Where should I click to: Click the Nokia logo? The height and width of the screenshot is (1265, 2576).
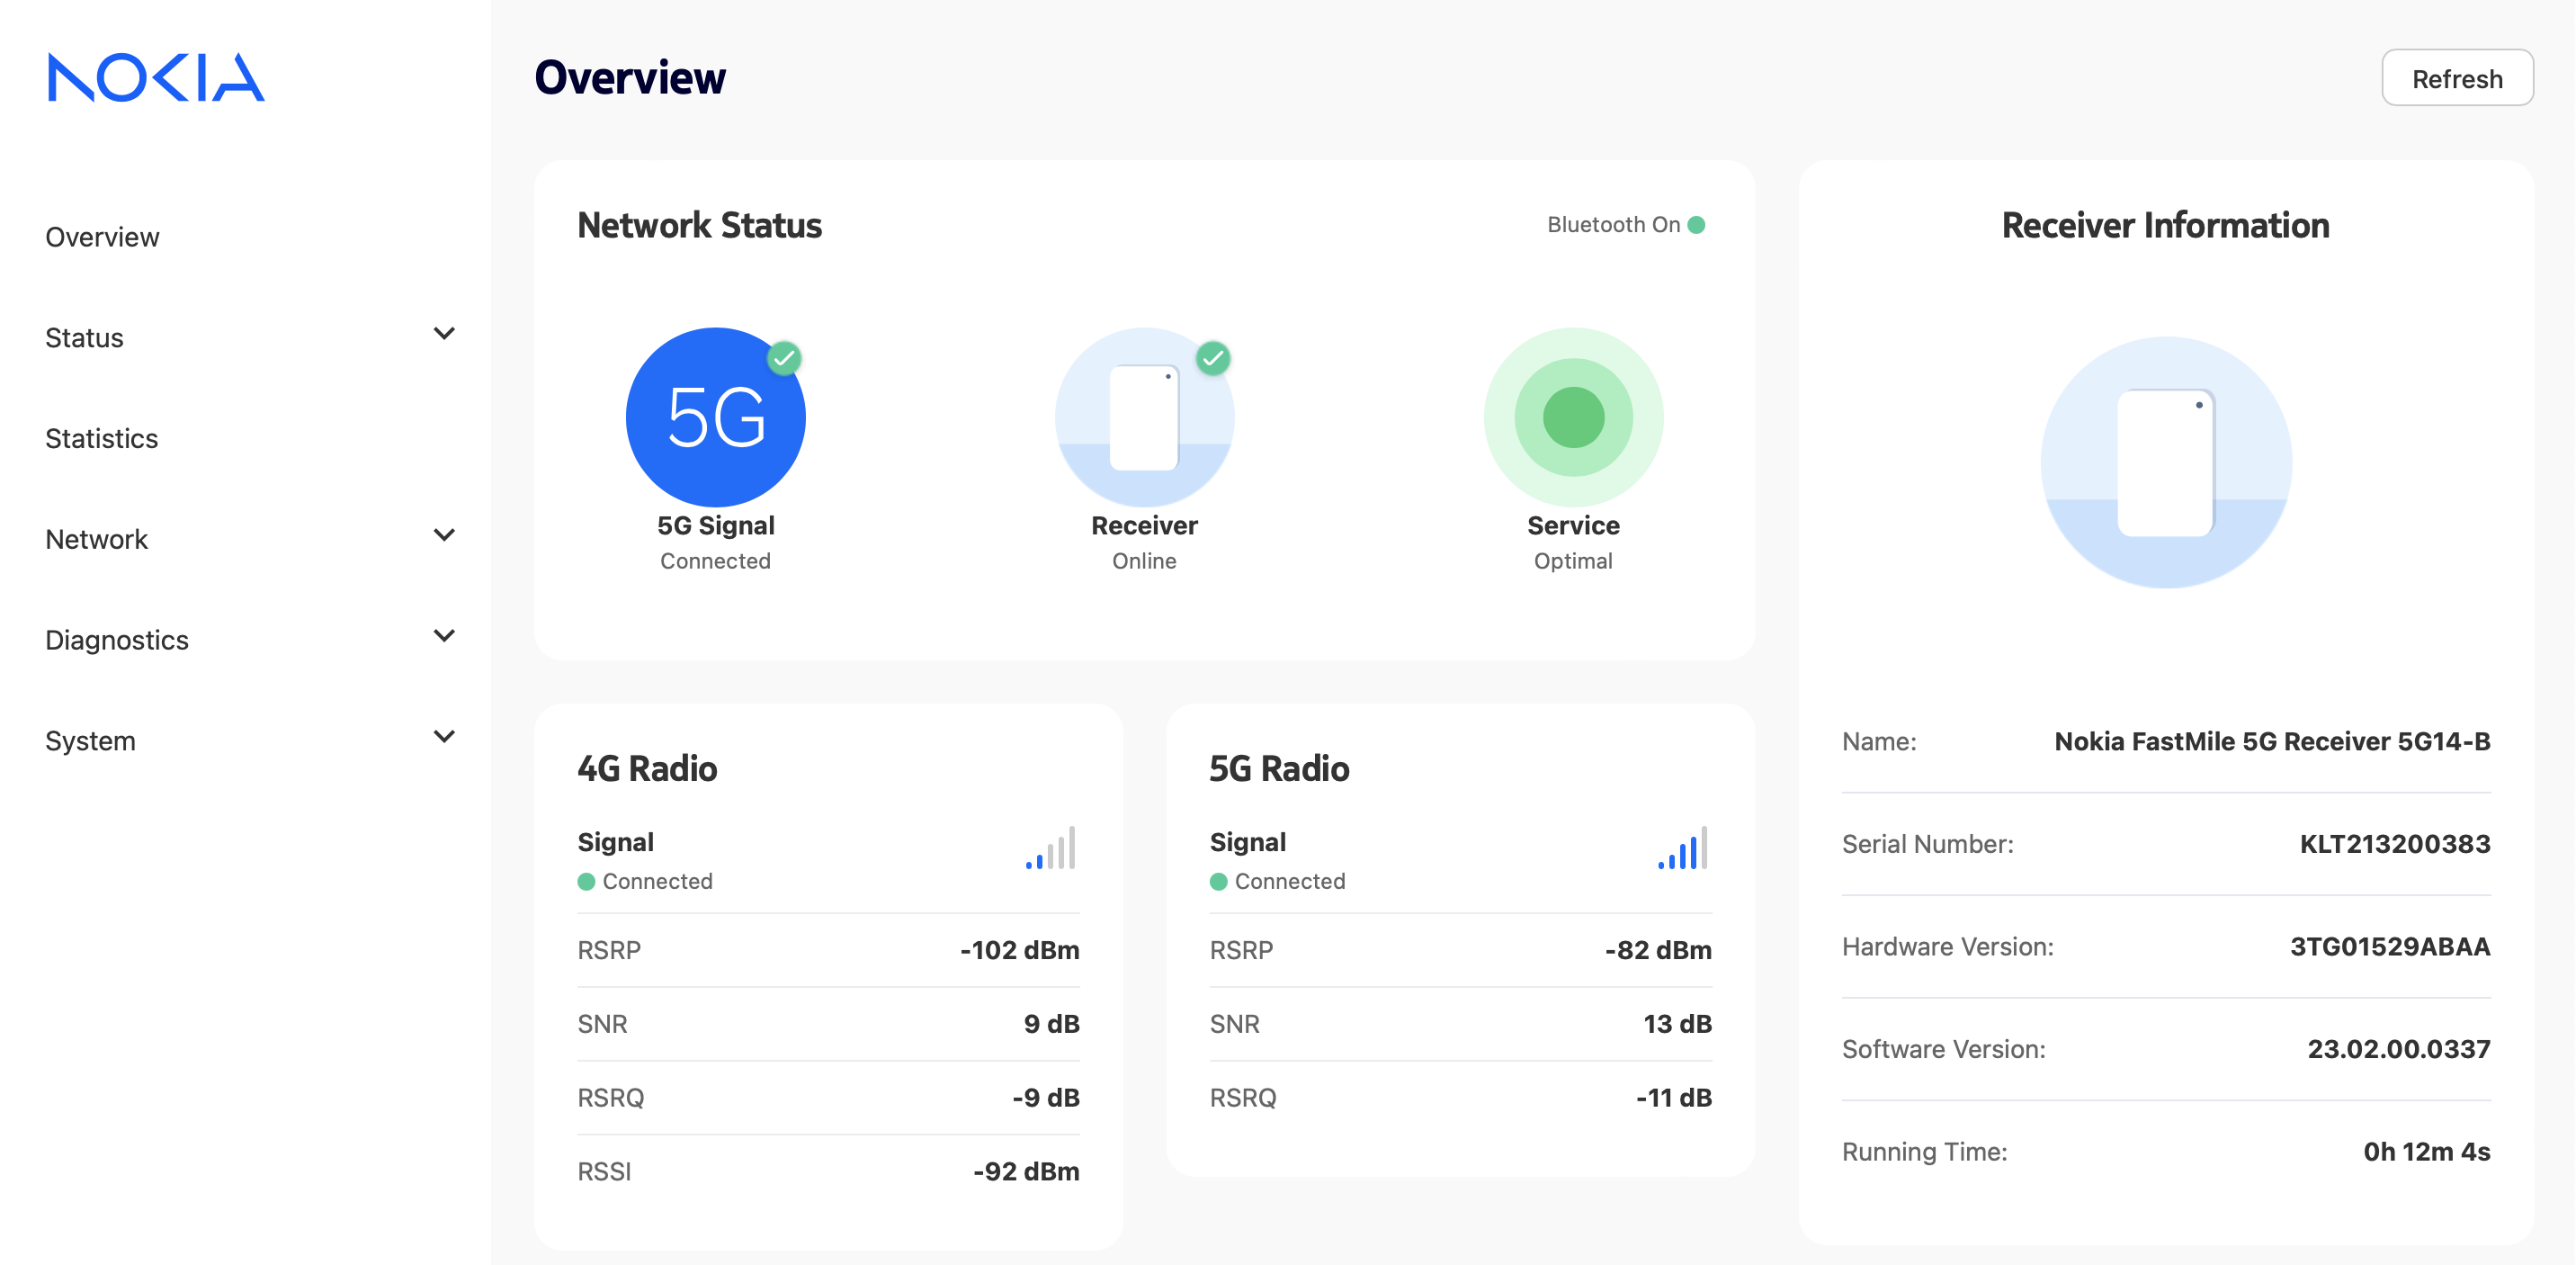[156, 77]
